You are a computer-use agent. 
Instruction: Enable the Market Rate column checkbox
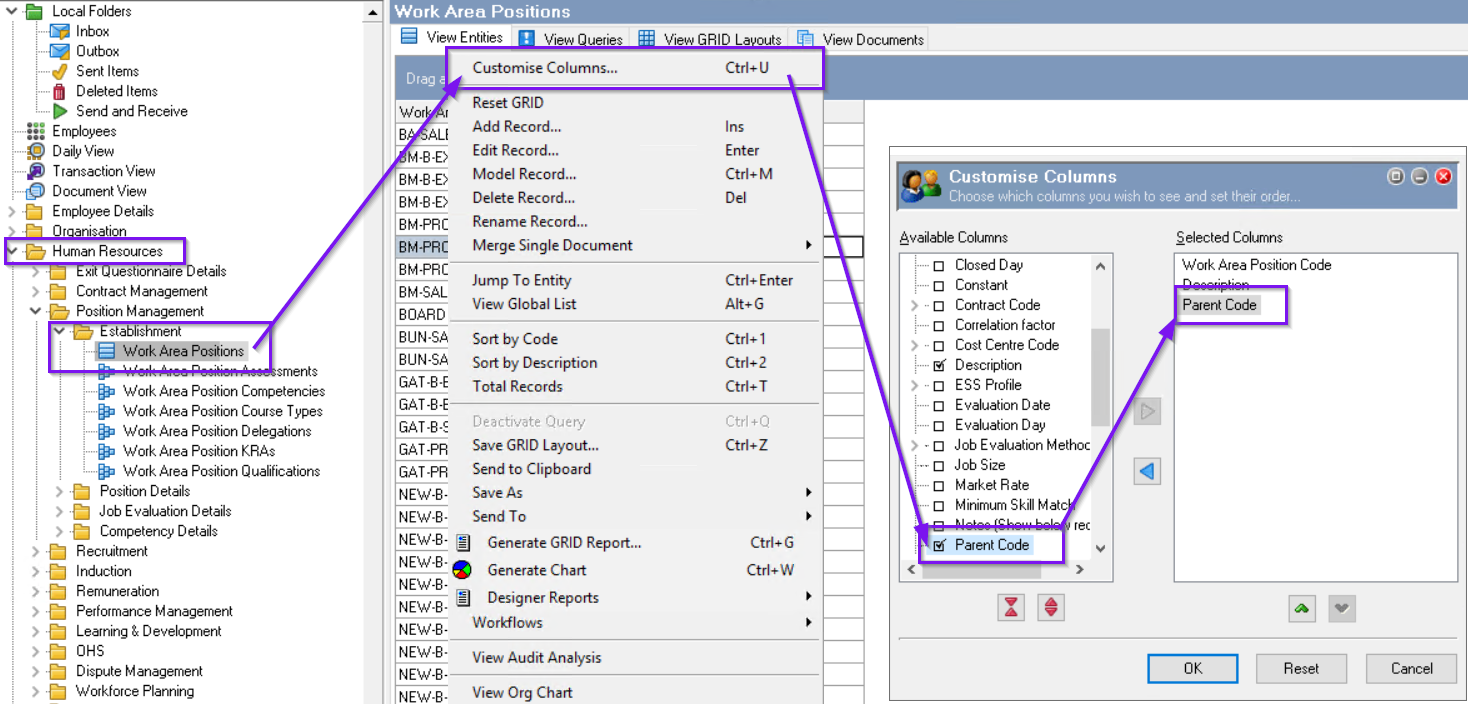coord(938,485)
